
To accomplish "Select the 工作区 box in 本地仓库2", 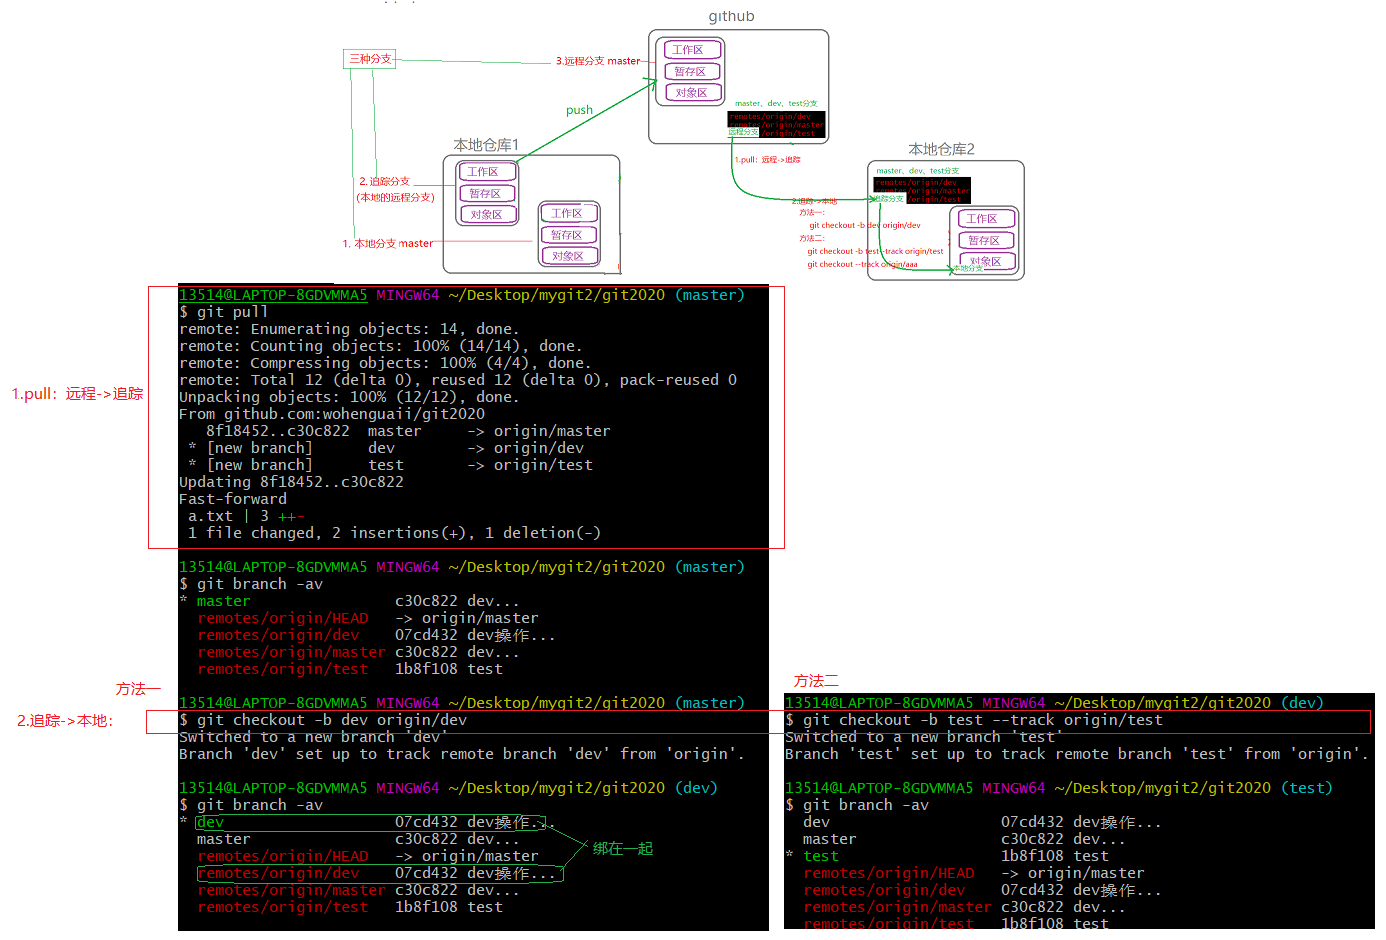I will click(x=982, y=219).
